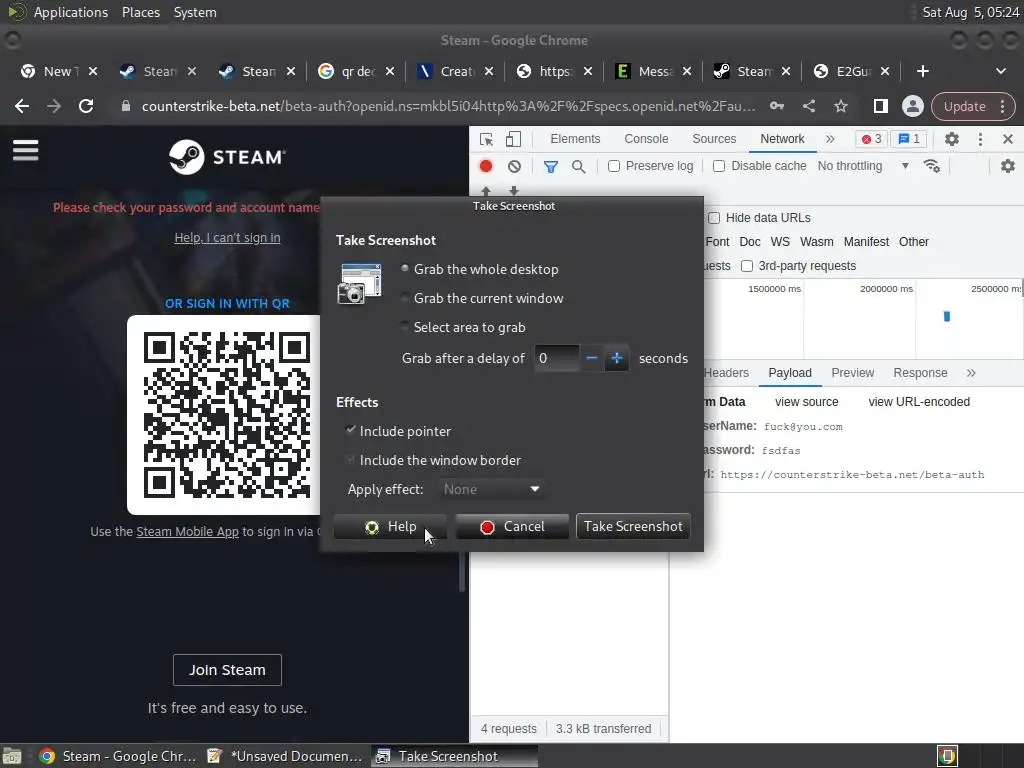Stop recording the network log red button
1024x768 pixels.
click(x=486, y=166)
